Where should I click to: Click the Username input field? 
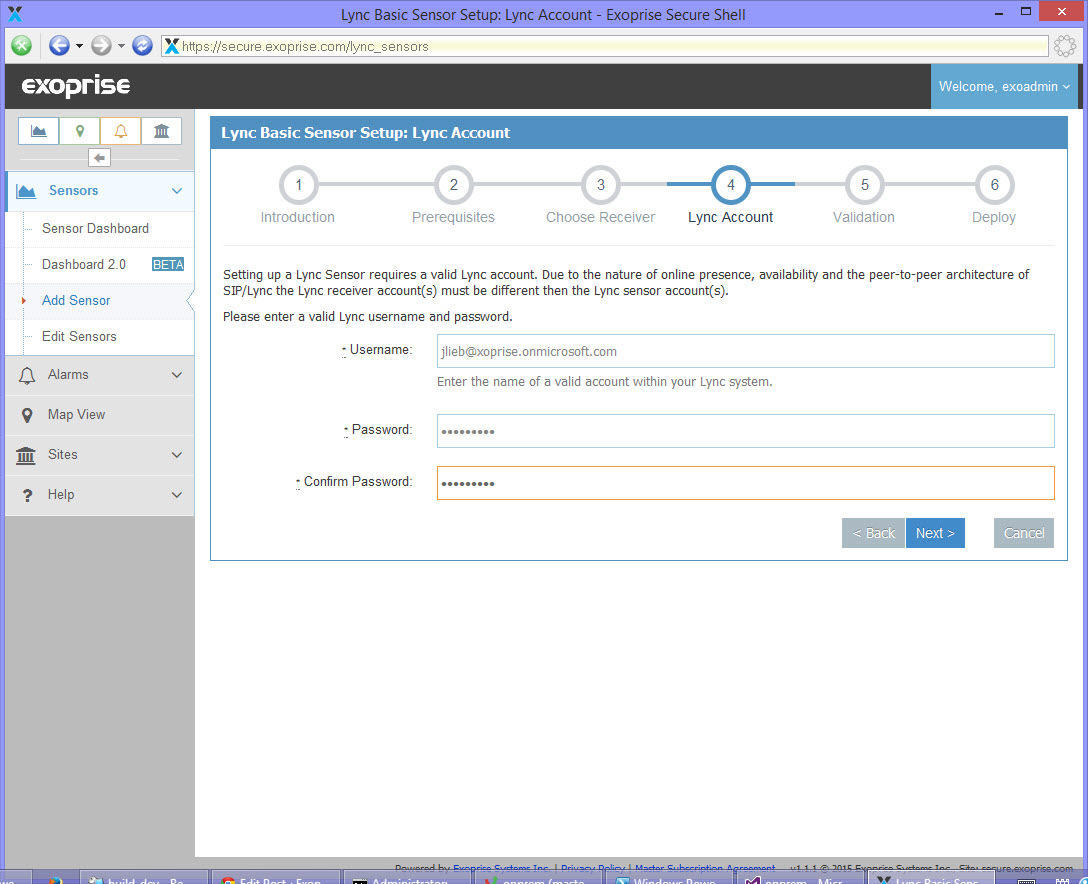[x=745, y=351]
